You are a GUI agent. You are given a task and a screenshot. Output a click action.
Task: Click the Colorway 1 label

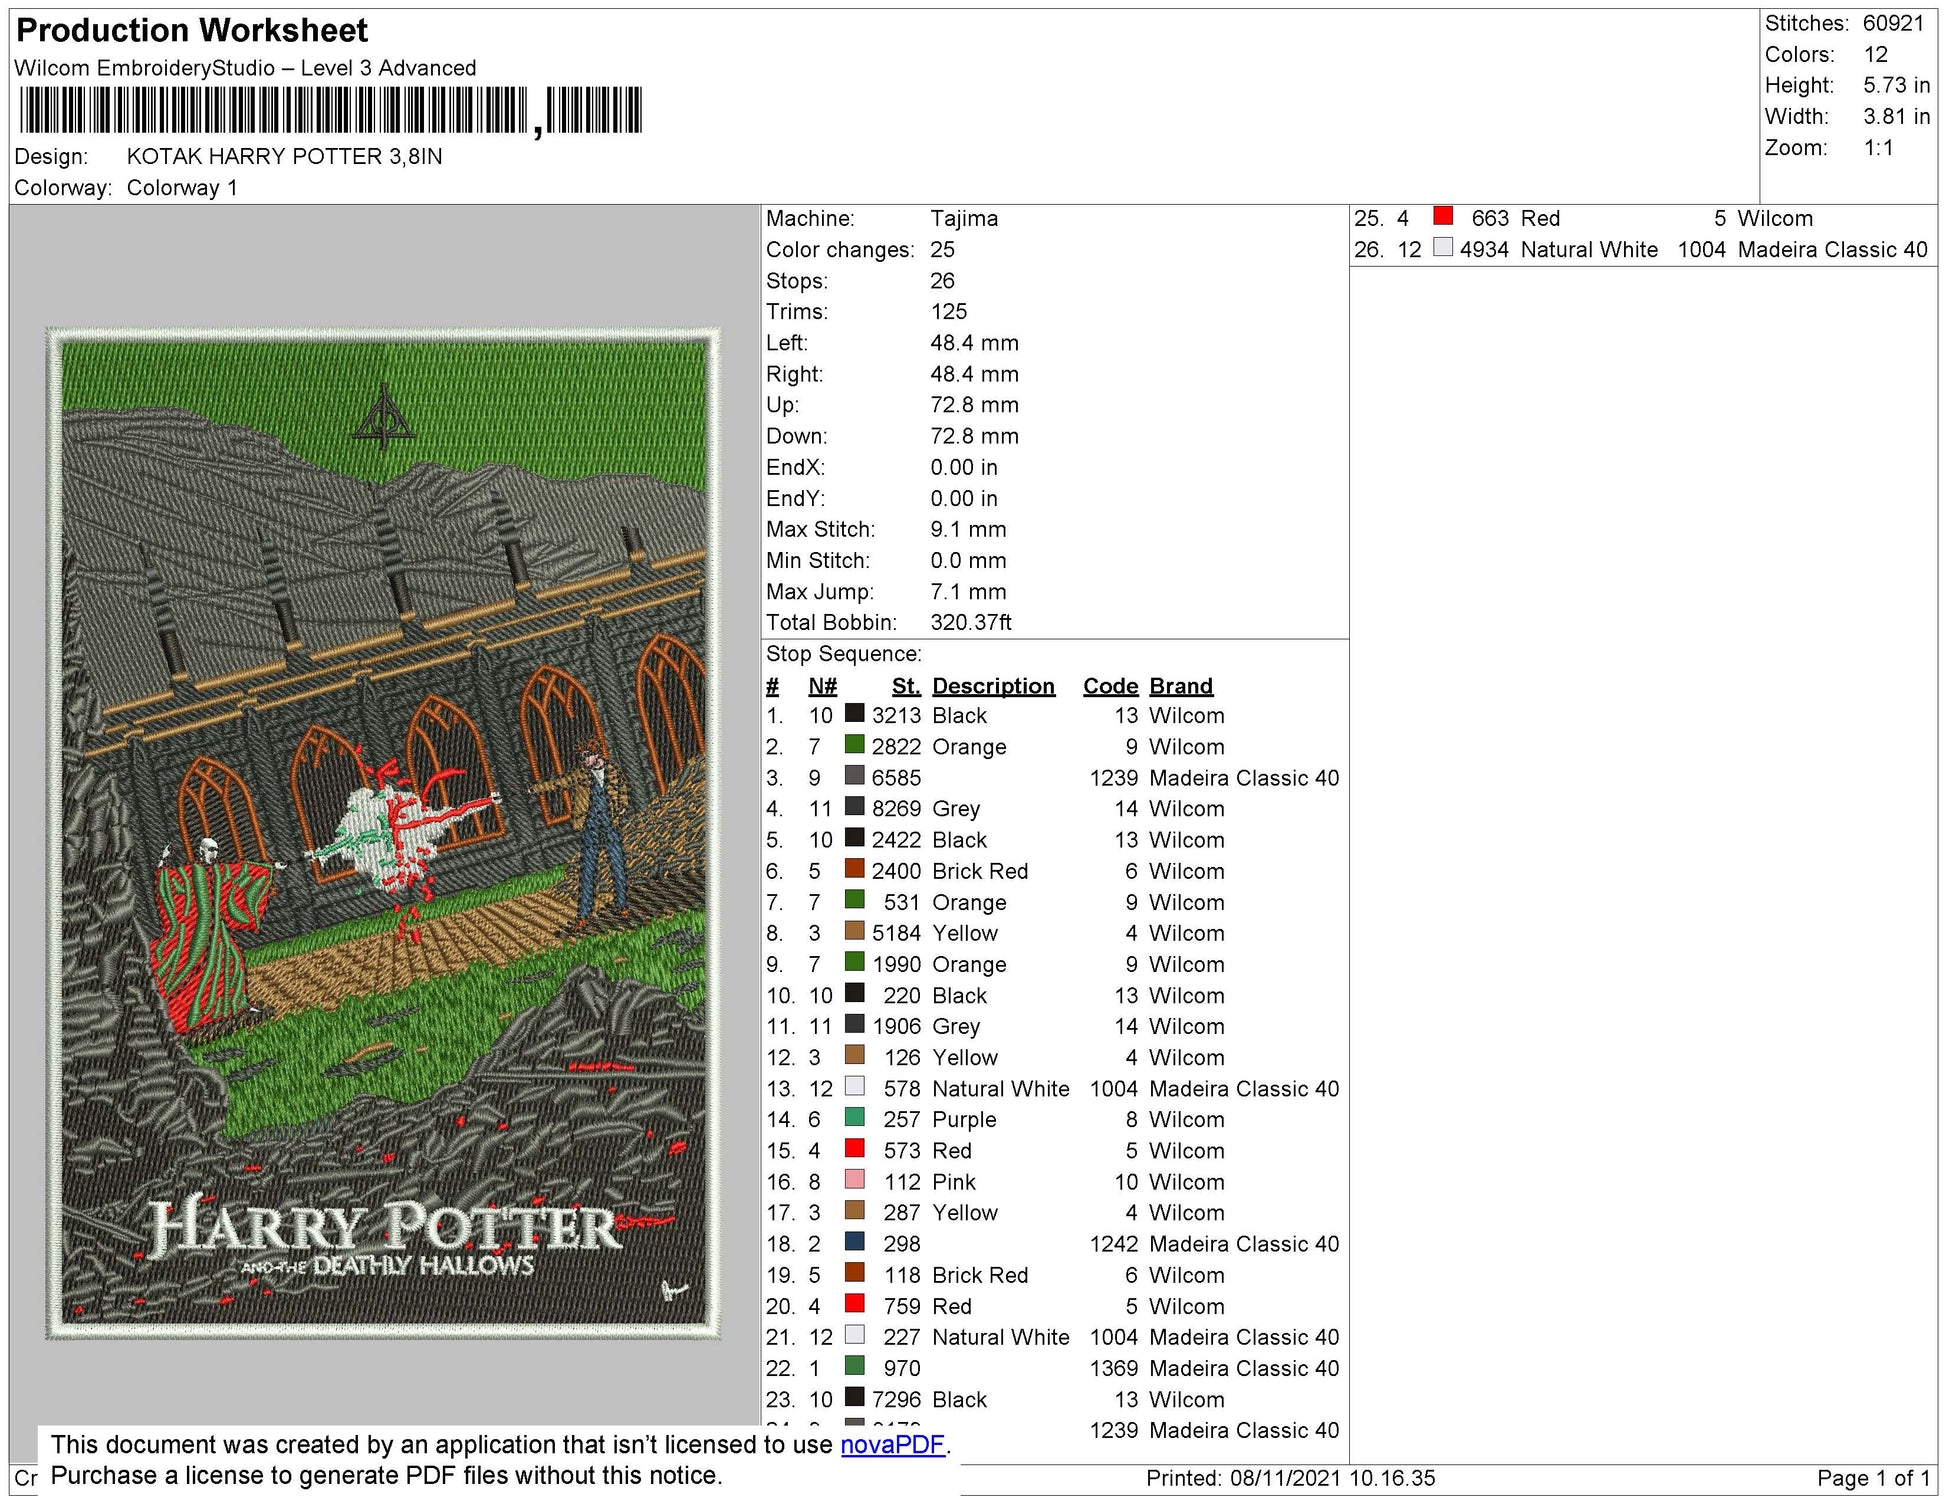tap(183, 186)
